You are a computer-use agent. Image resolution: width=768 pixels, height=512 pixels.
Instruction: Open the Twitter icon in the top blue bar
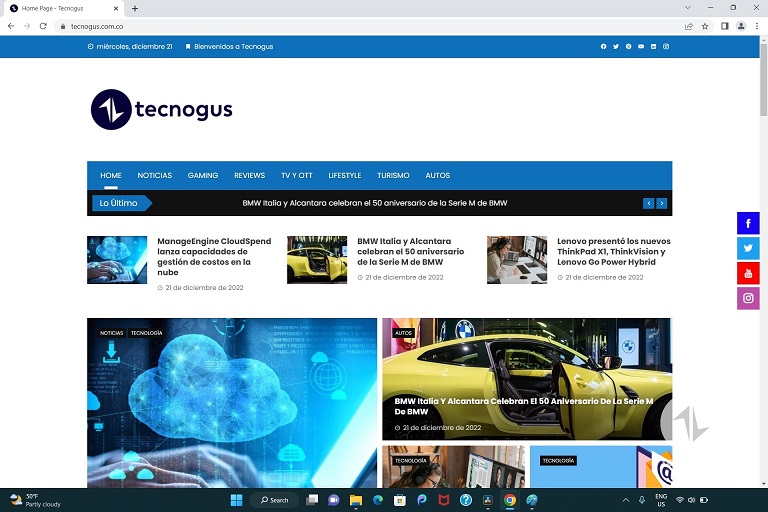click(616, 47)
